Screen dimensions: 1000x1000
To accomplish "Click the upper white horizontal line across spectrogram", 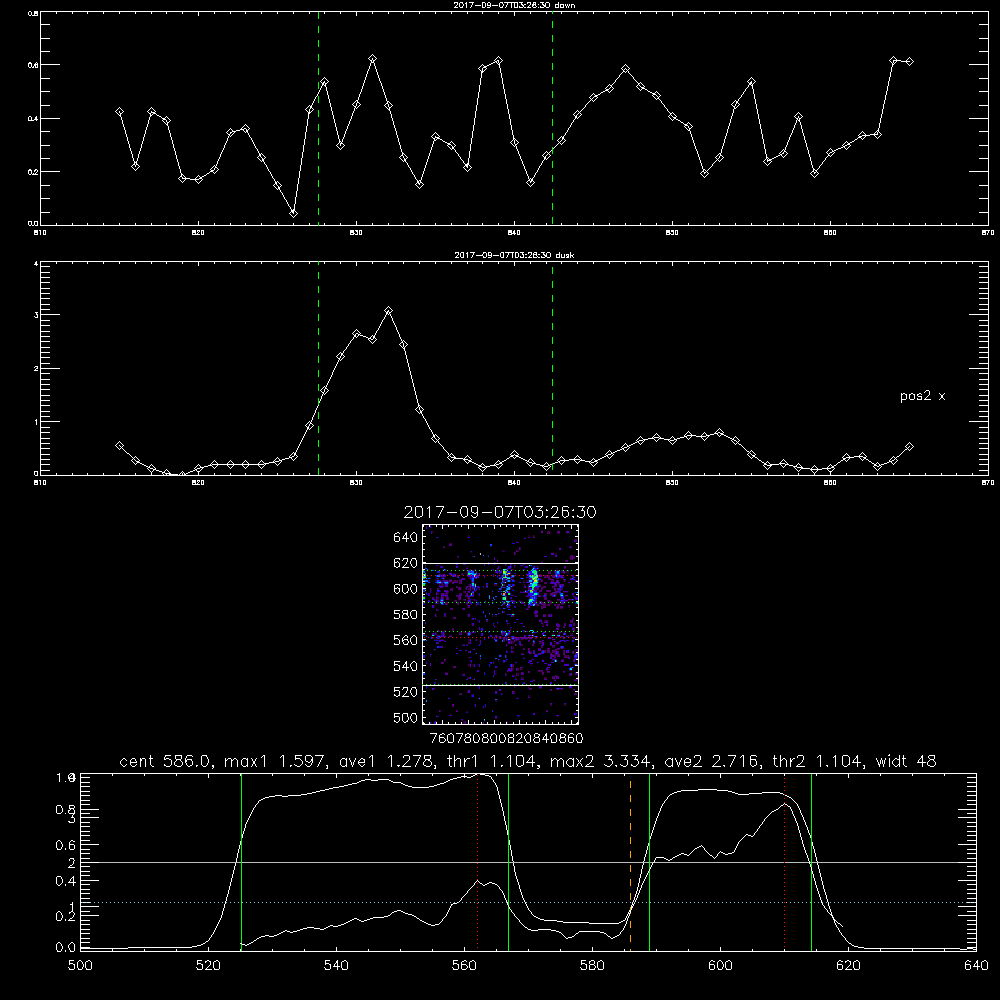I will click(501, 563).
